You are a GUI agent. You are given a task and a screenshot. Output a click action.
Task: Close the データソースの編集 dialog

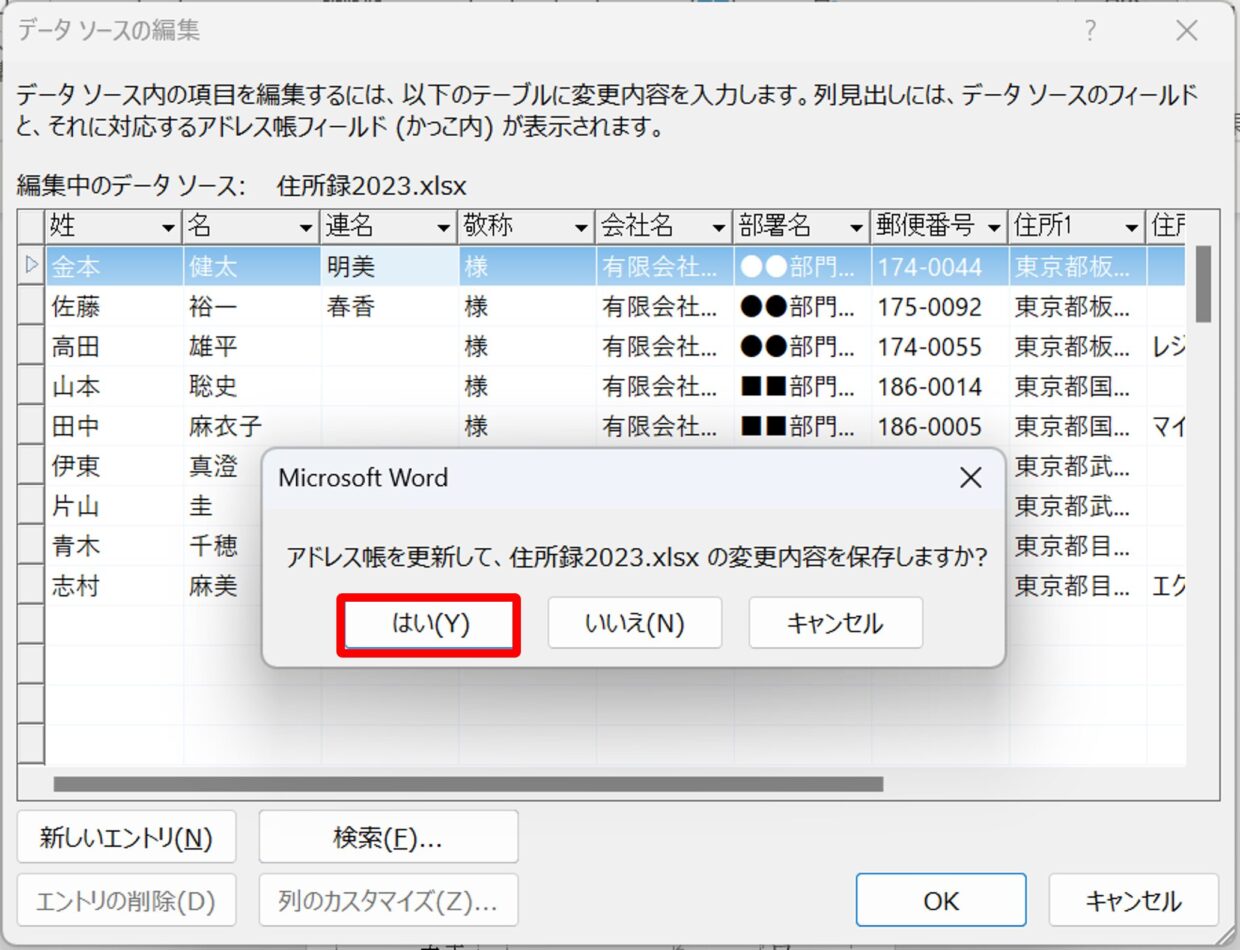(x=1187, y=31)
